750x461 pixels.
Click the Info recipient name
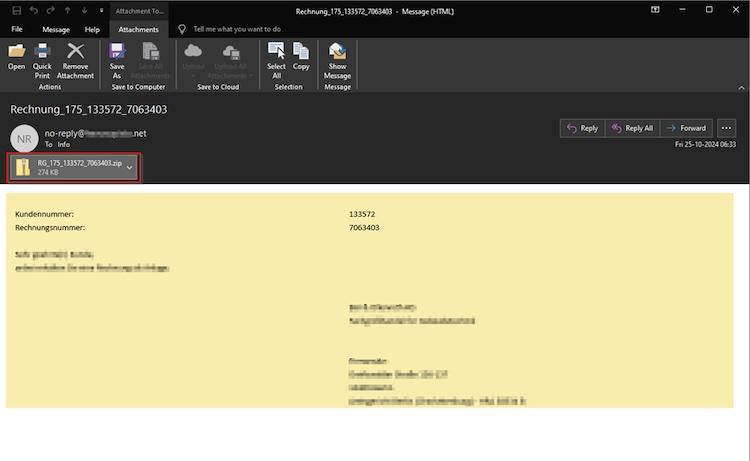tap(64, 144)
